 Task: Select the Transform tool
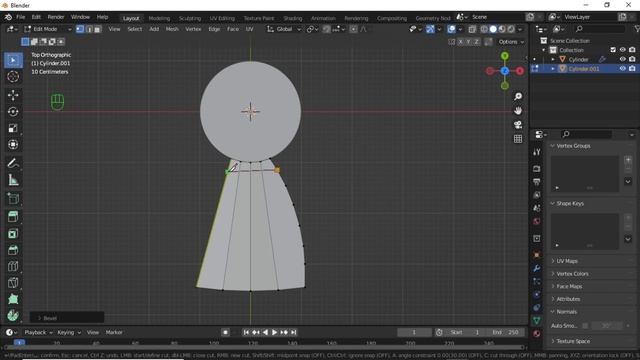point(13,144)
